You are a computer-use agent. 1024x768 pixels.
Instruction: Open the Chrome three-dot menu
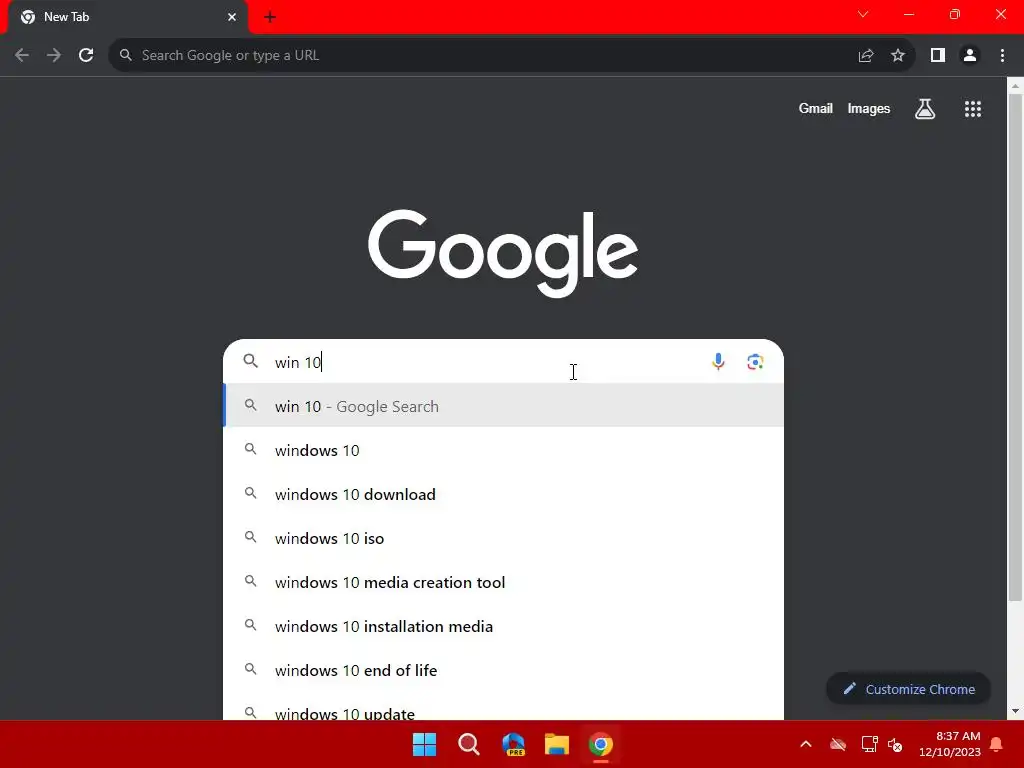tap(1002, 56)
